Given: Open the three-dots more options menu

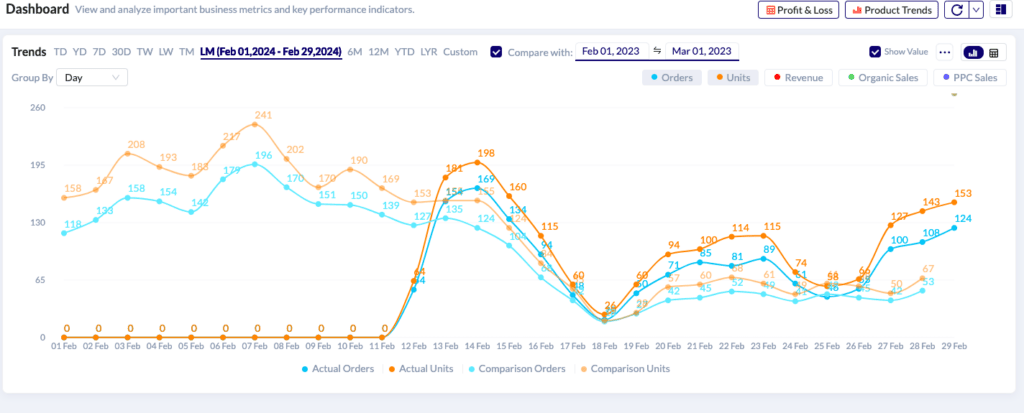Looking at the screenshot, I should click(x=945, y=52).
